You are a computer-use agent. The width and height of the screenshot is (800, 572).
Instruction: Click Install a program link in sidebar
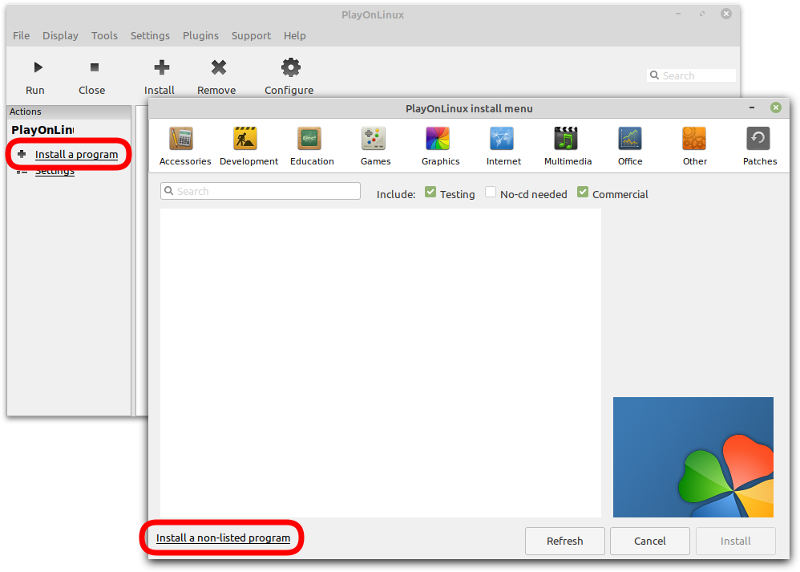tap(76, 154)
